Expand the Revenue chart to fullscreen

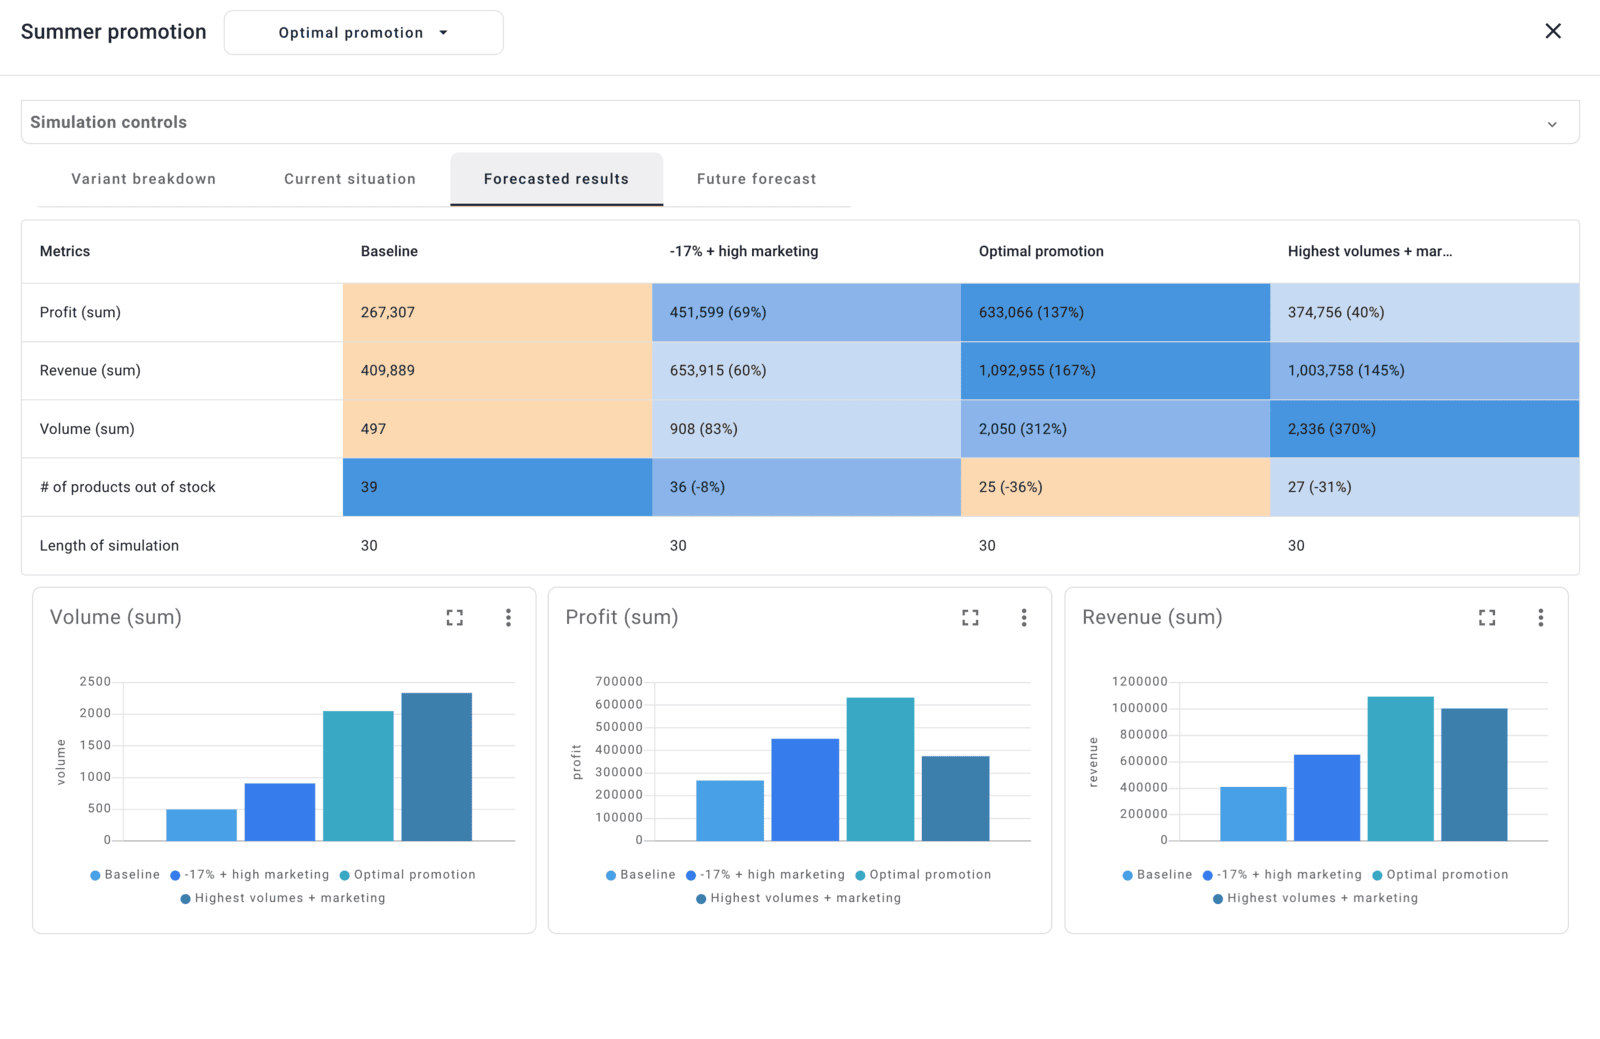point(1487,617)
